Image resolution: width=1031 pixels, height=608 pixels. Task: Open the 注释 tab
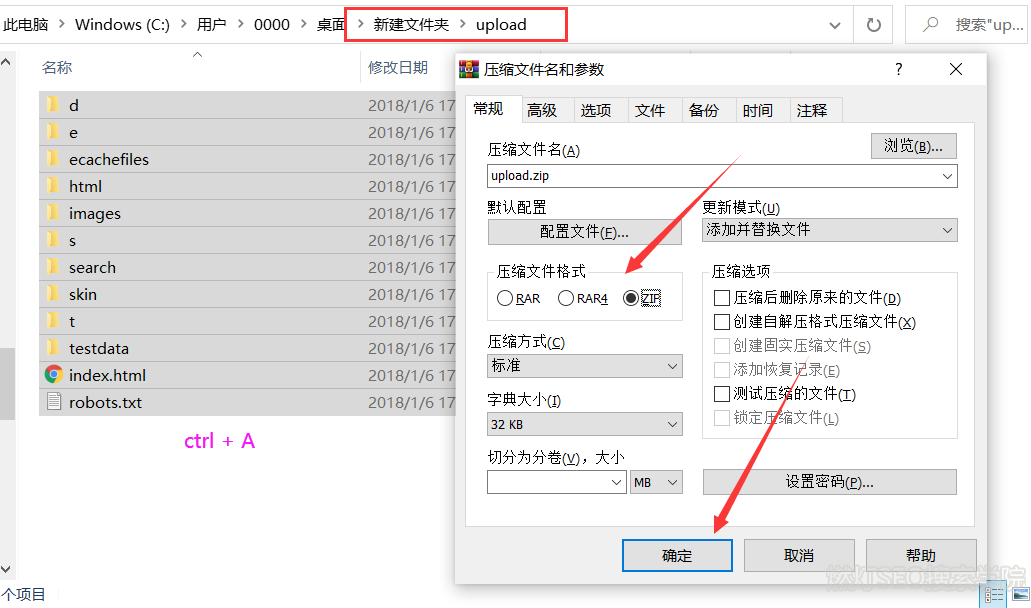[x=812, y=110]
